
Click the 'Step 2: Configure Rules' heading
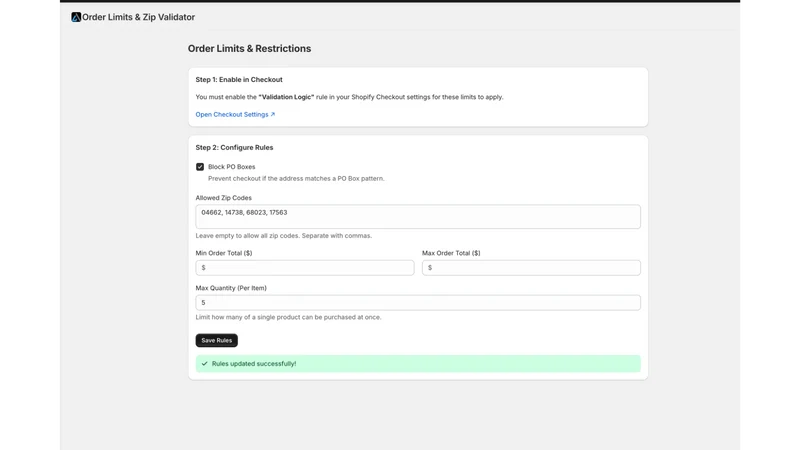pos(234,147)
